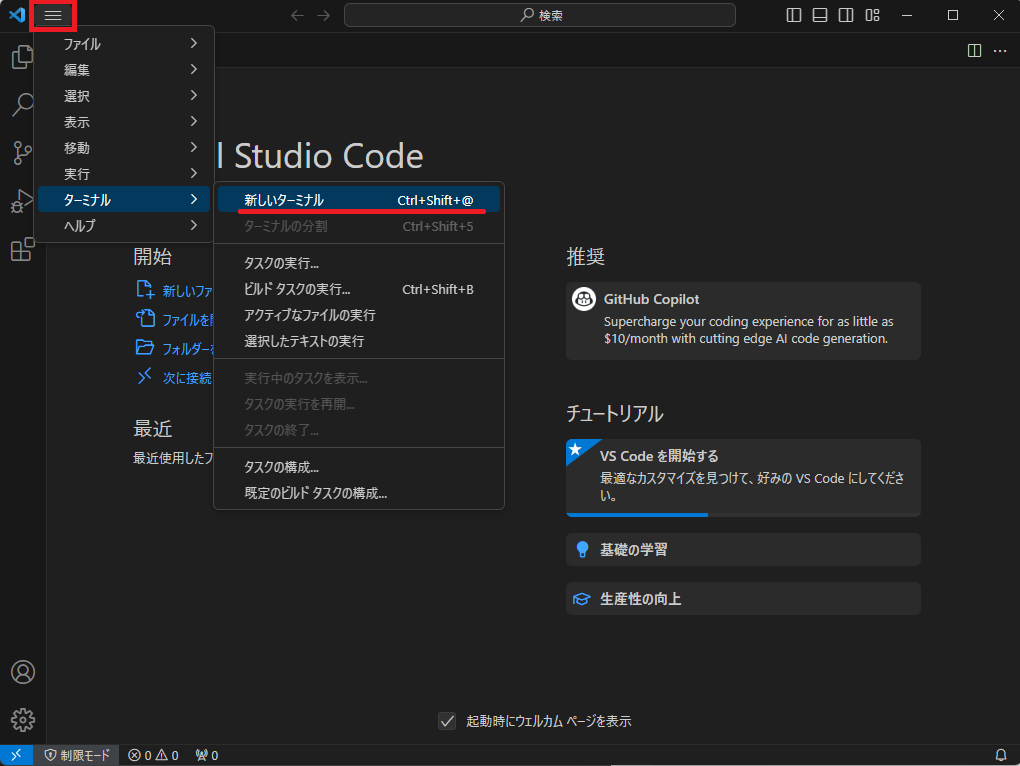
Task: Open the Manage gear icon
Action: pos(23,720)
